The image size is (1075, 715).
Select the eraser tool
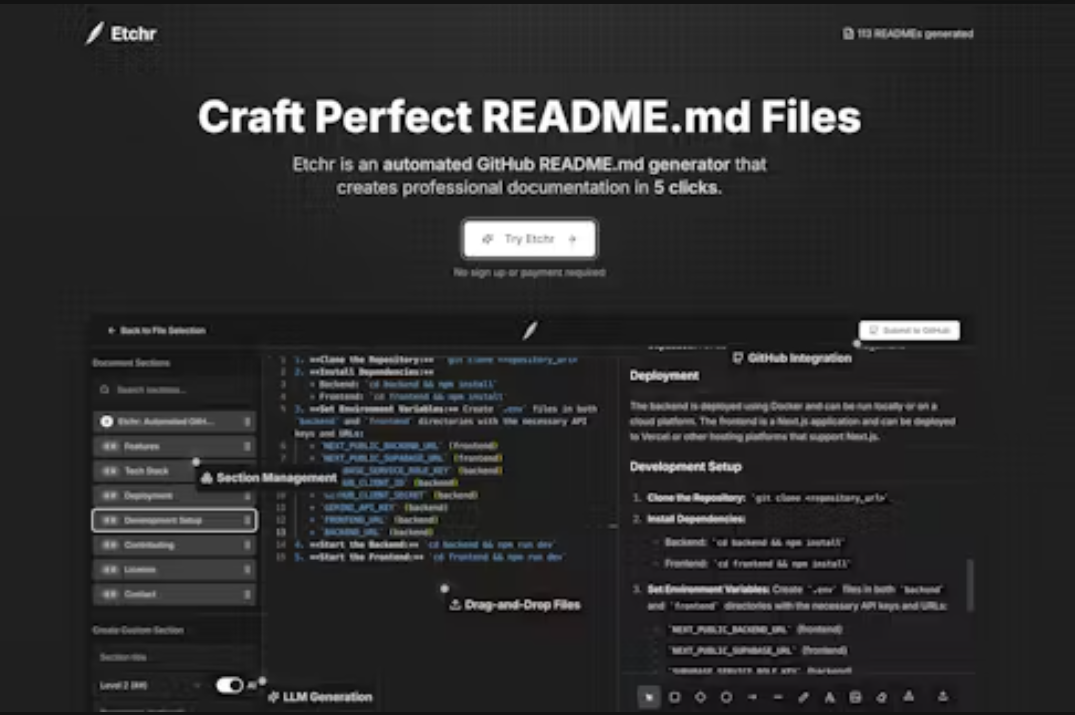pos(882,697)
